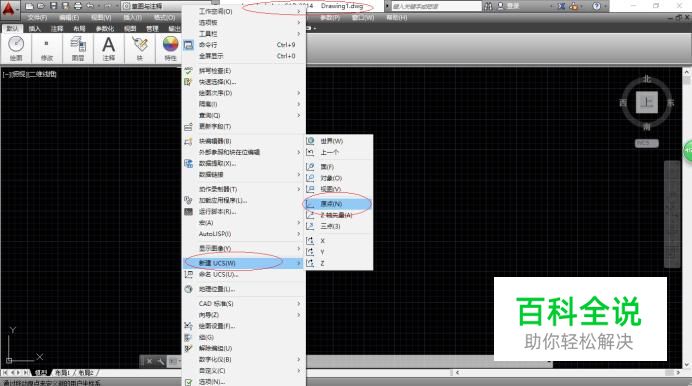692x386 pixels.
Task: Open 编辑(E) in the menu bar
Action: [x=69, y=18]
